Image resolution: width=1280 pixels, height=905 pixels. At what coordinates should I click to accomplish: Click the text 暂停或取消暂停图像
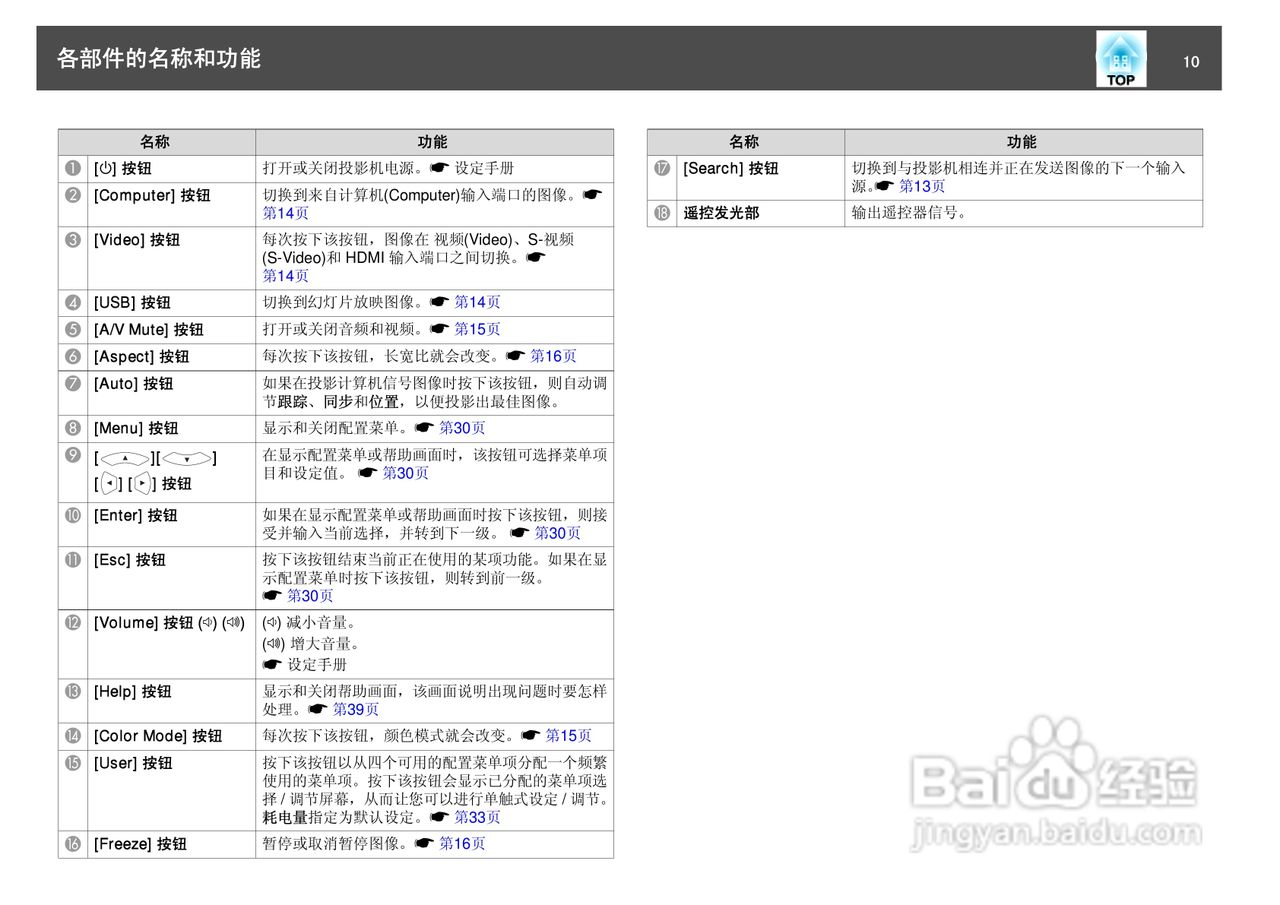pyautogui.click(x=330, y=844)
